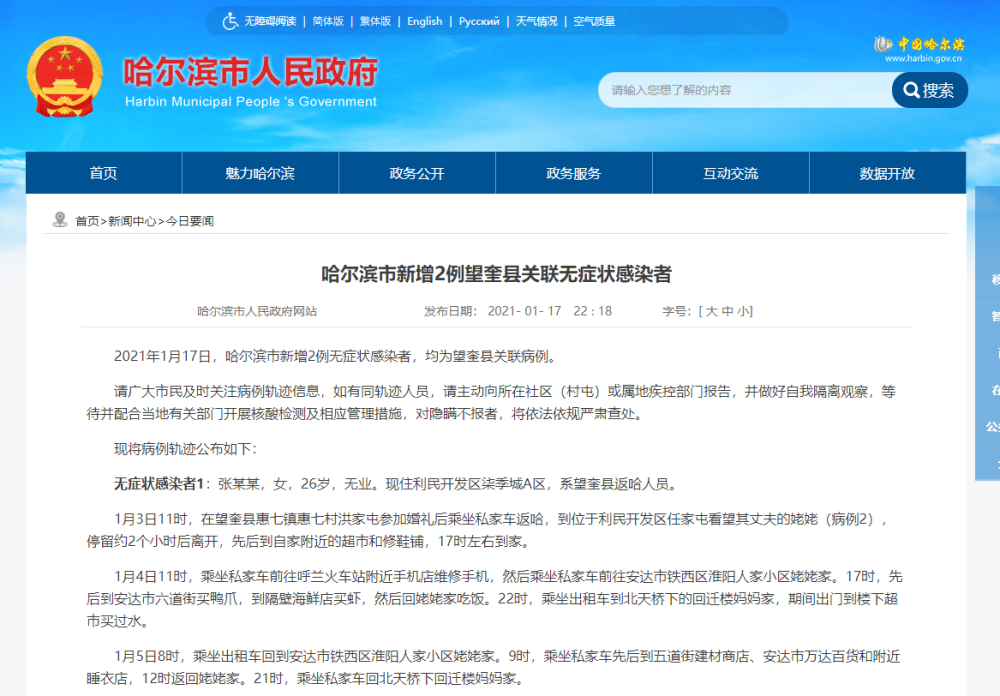Image resolution: width=1000 pixels, height=696 pixels.
Task: Open 天气情况 weather link
Action: (536, 21)
